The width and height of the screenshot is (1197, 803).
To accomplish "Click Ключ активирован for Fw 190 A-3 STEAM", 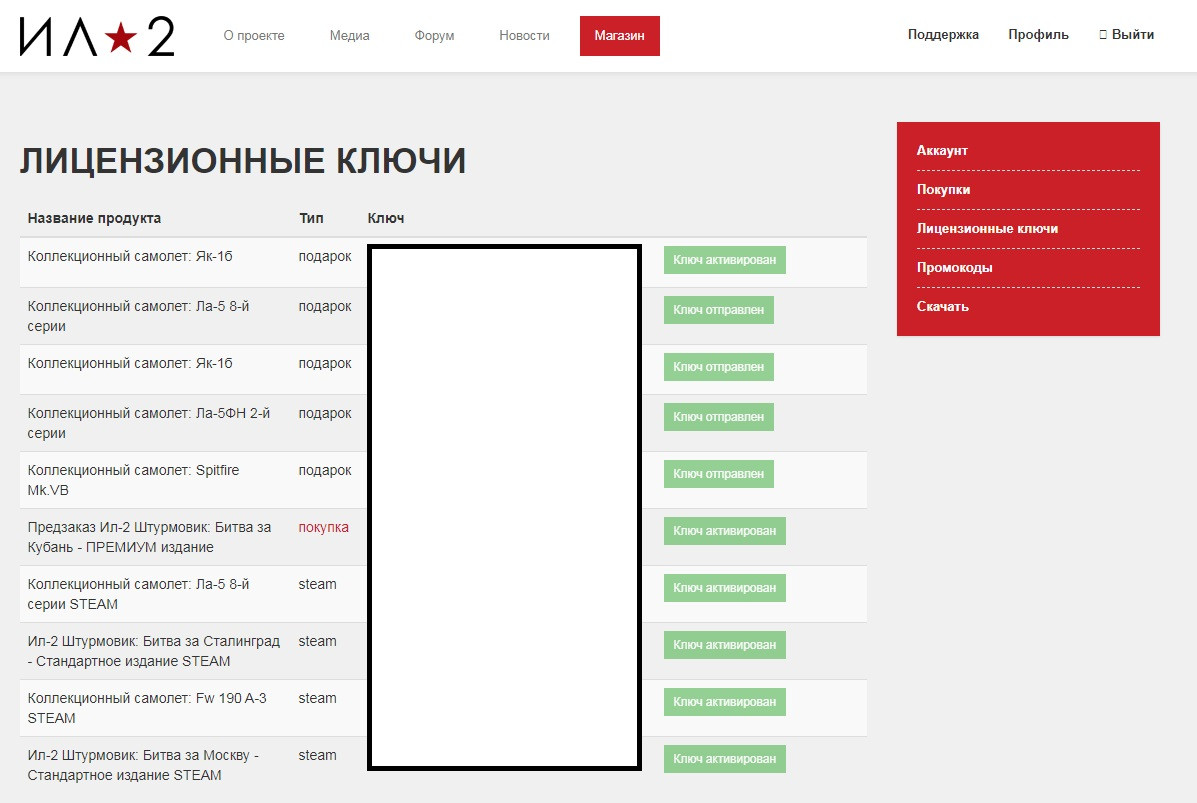I will [724, 701].
